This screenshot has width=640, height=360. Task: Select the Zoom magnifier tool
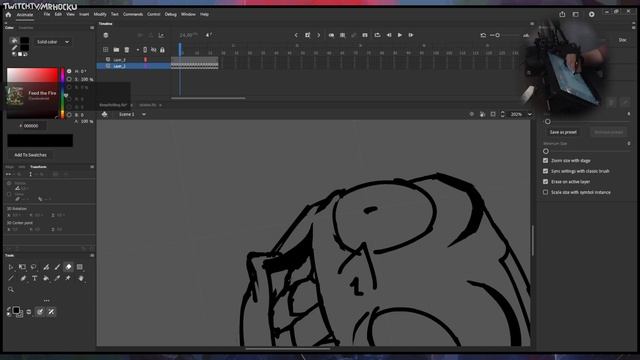tap(11, 290)
